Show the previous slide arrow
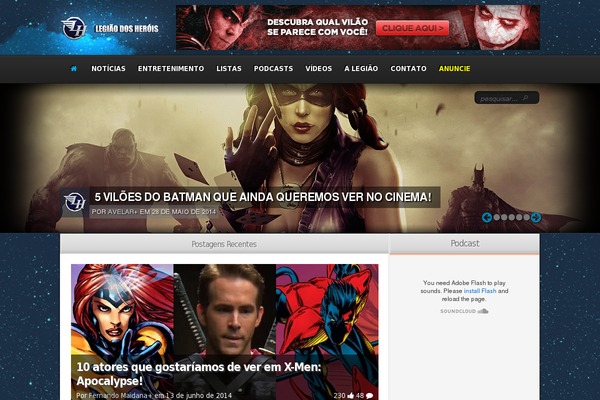 click(486, 217)
